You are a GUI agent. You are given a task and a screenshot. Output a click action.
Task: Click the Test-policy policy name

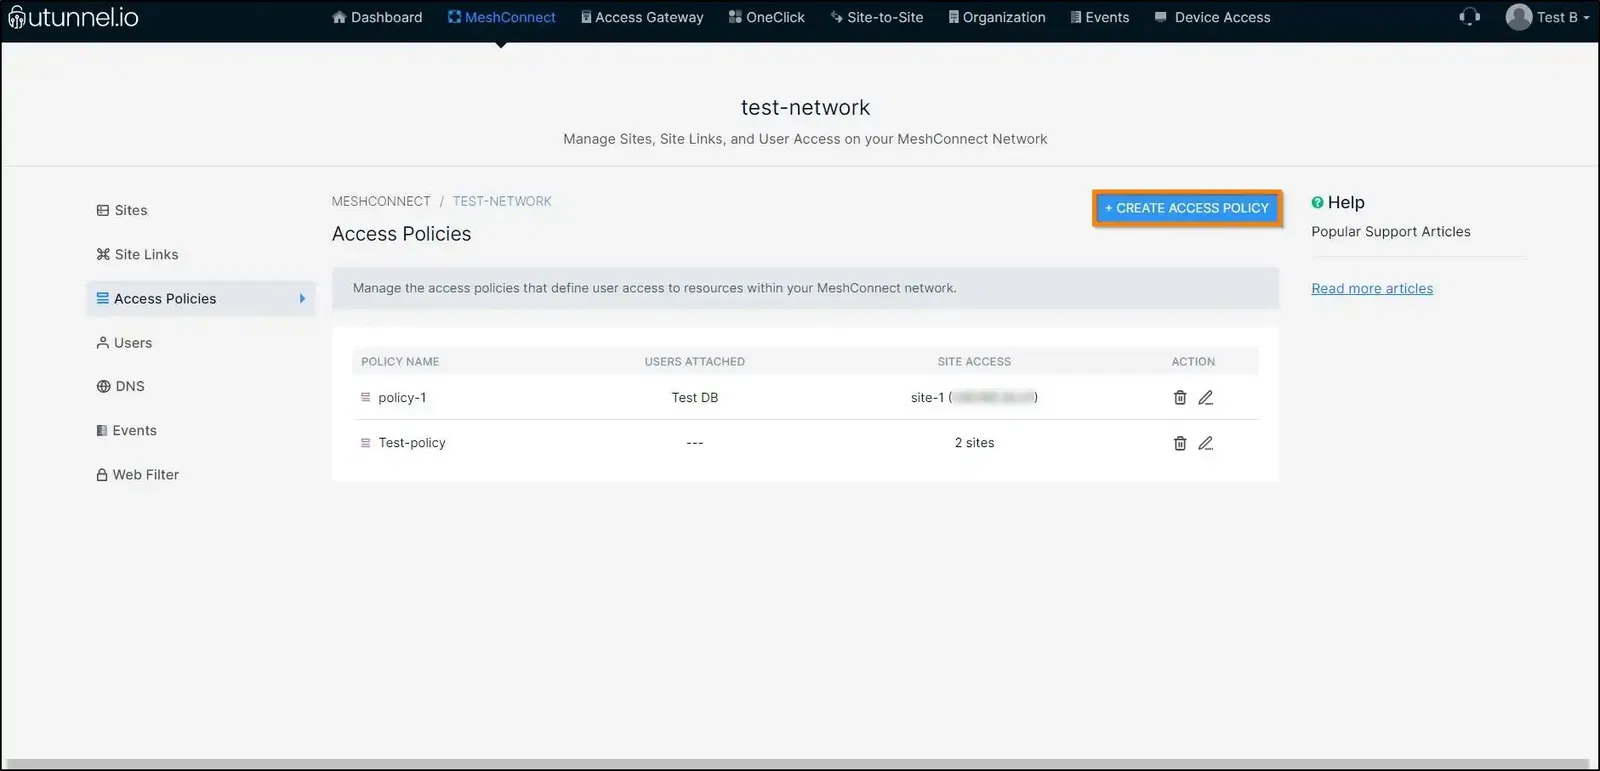412,443
